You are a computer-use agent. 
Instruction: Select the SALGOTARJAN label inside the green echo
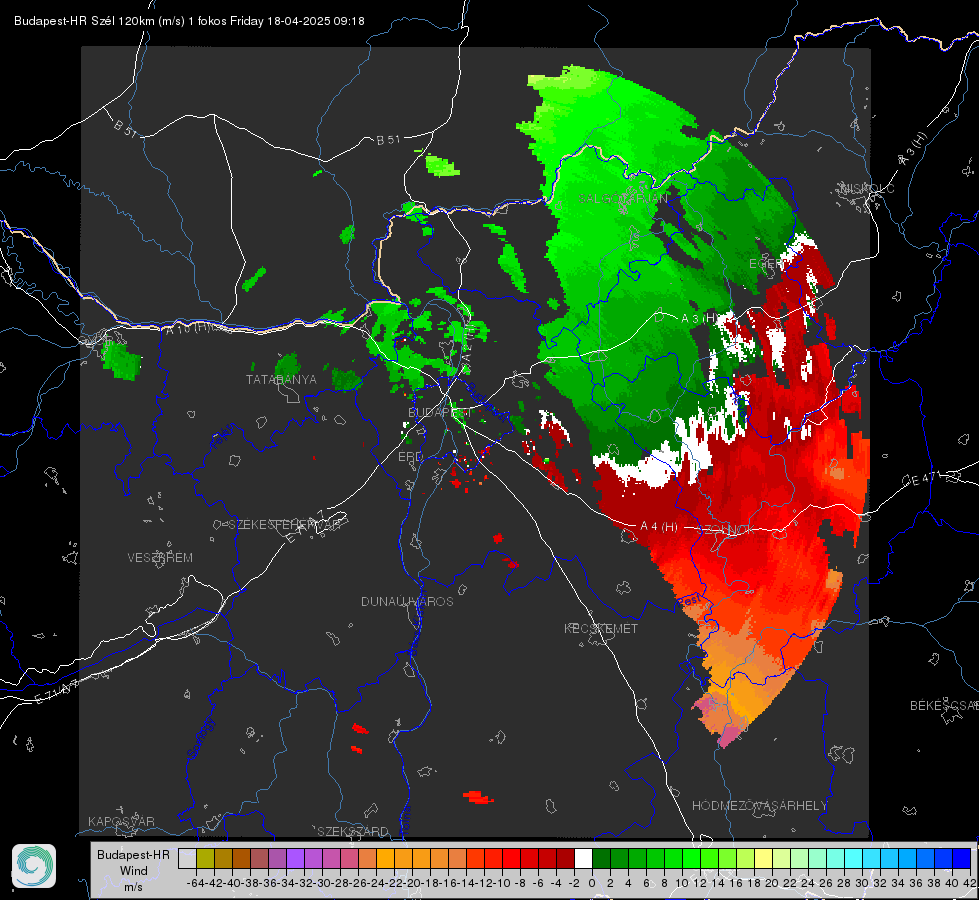click(x=622, y=199)
